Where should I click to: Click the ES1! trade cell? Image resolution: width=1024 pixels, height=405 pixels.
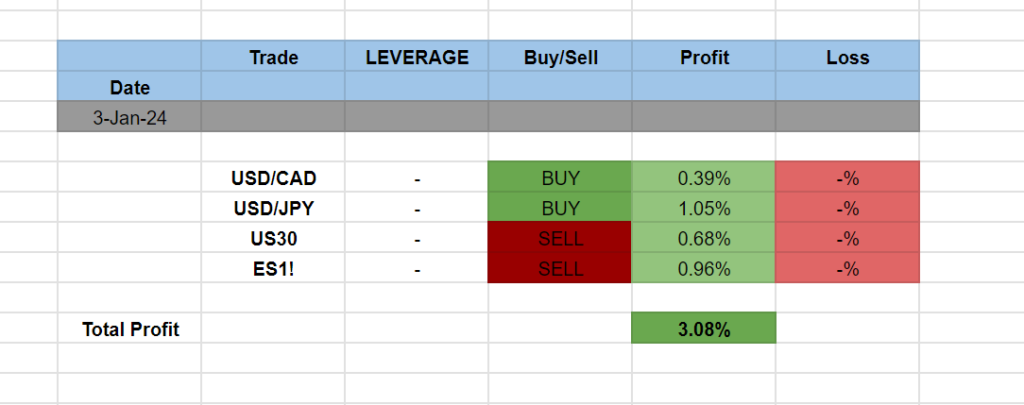click(x=273, y=268)
